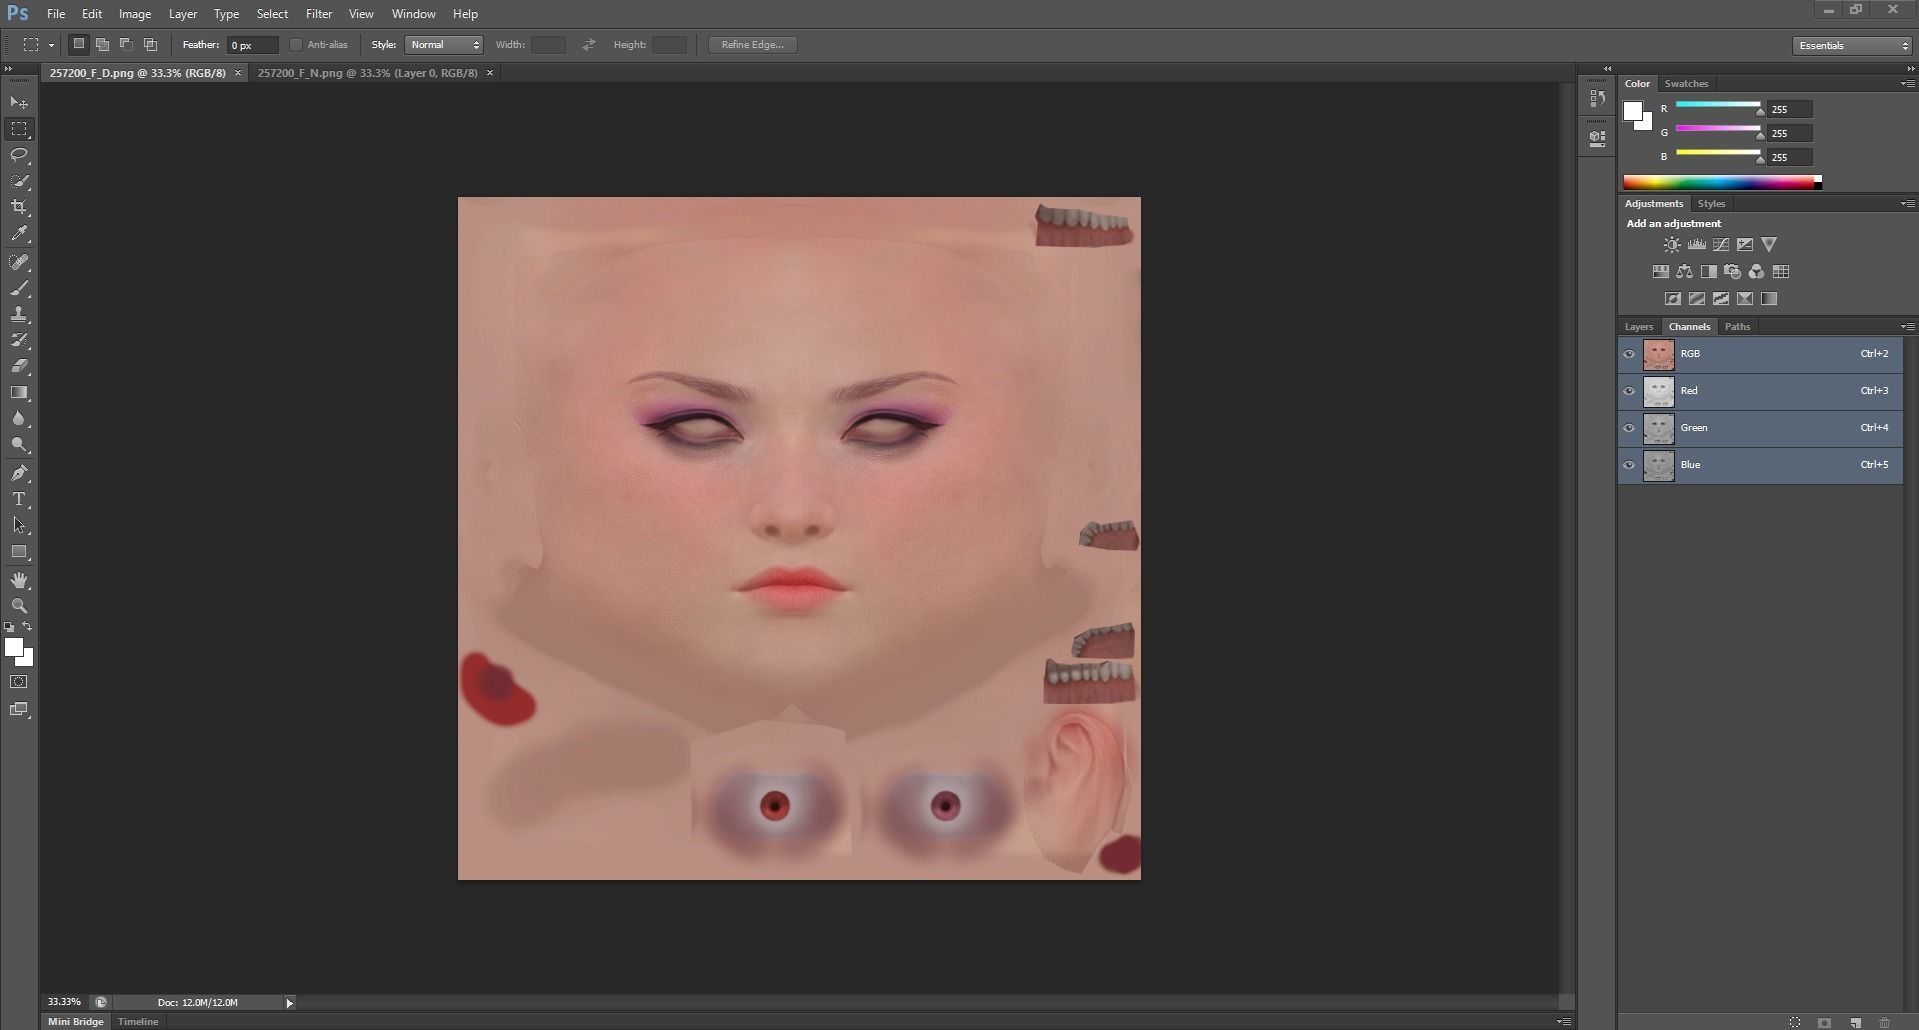The height and width of the screenshot is (1030, 1919).
Task: Open the Mini Bridge panel tab
Action: pyautogui.click(x=76, y=1022)
